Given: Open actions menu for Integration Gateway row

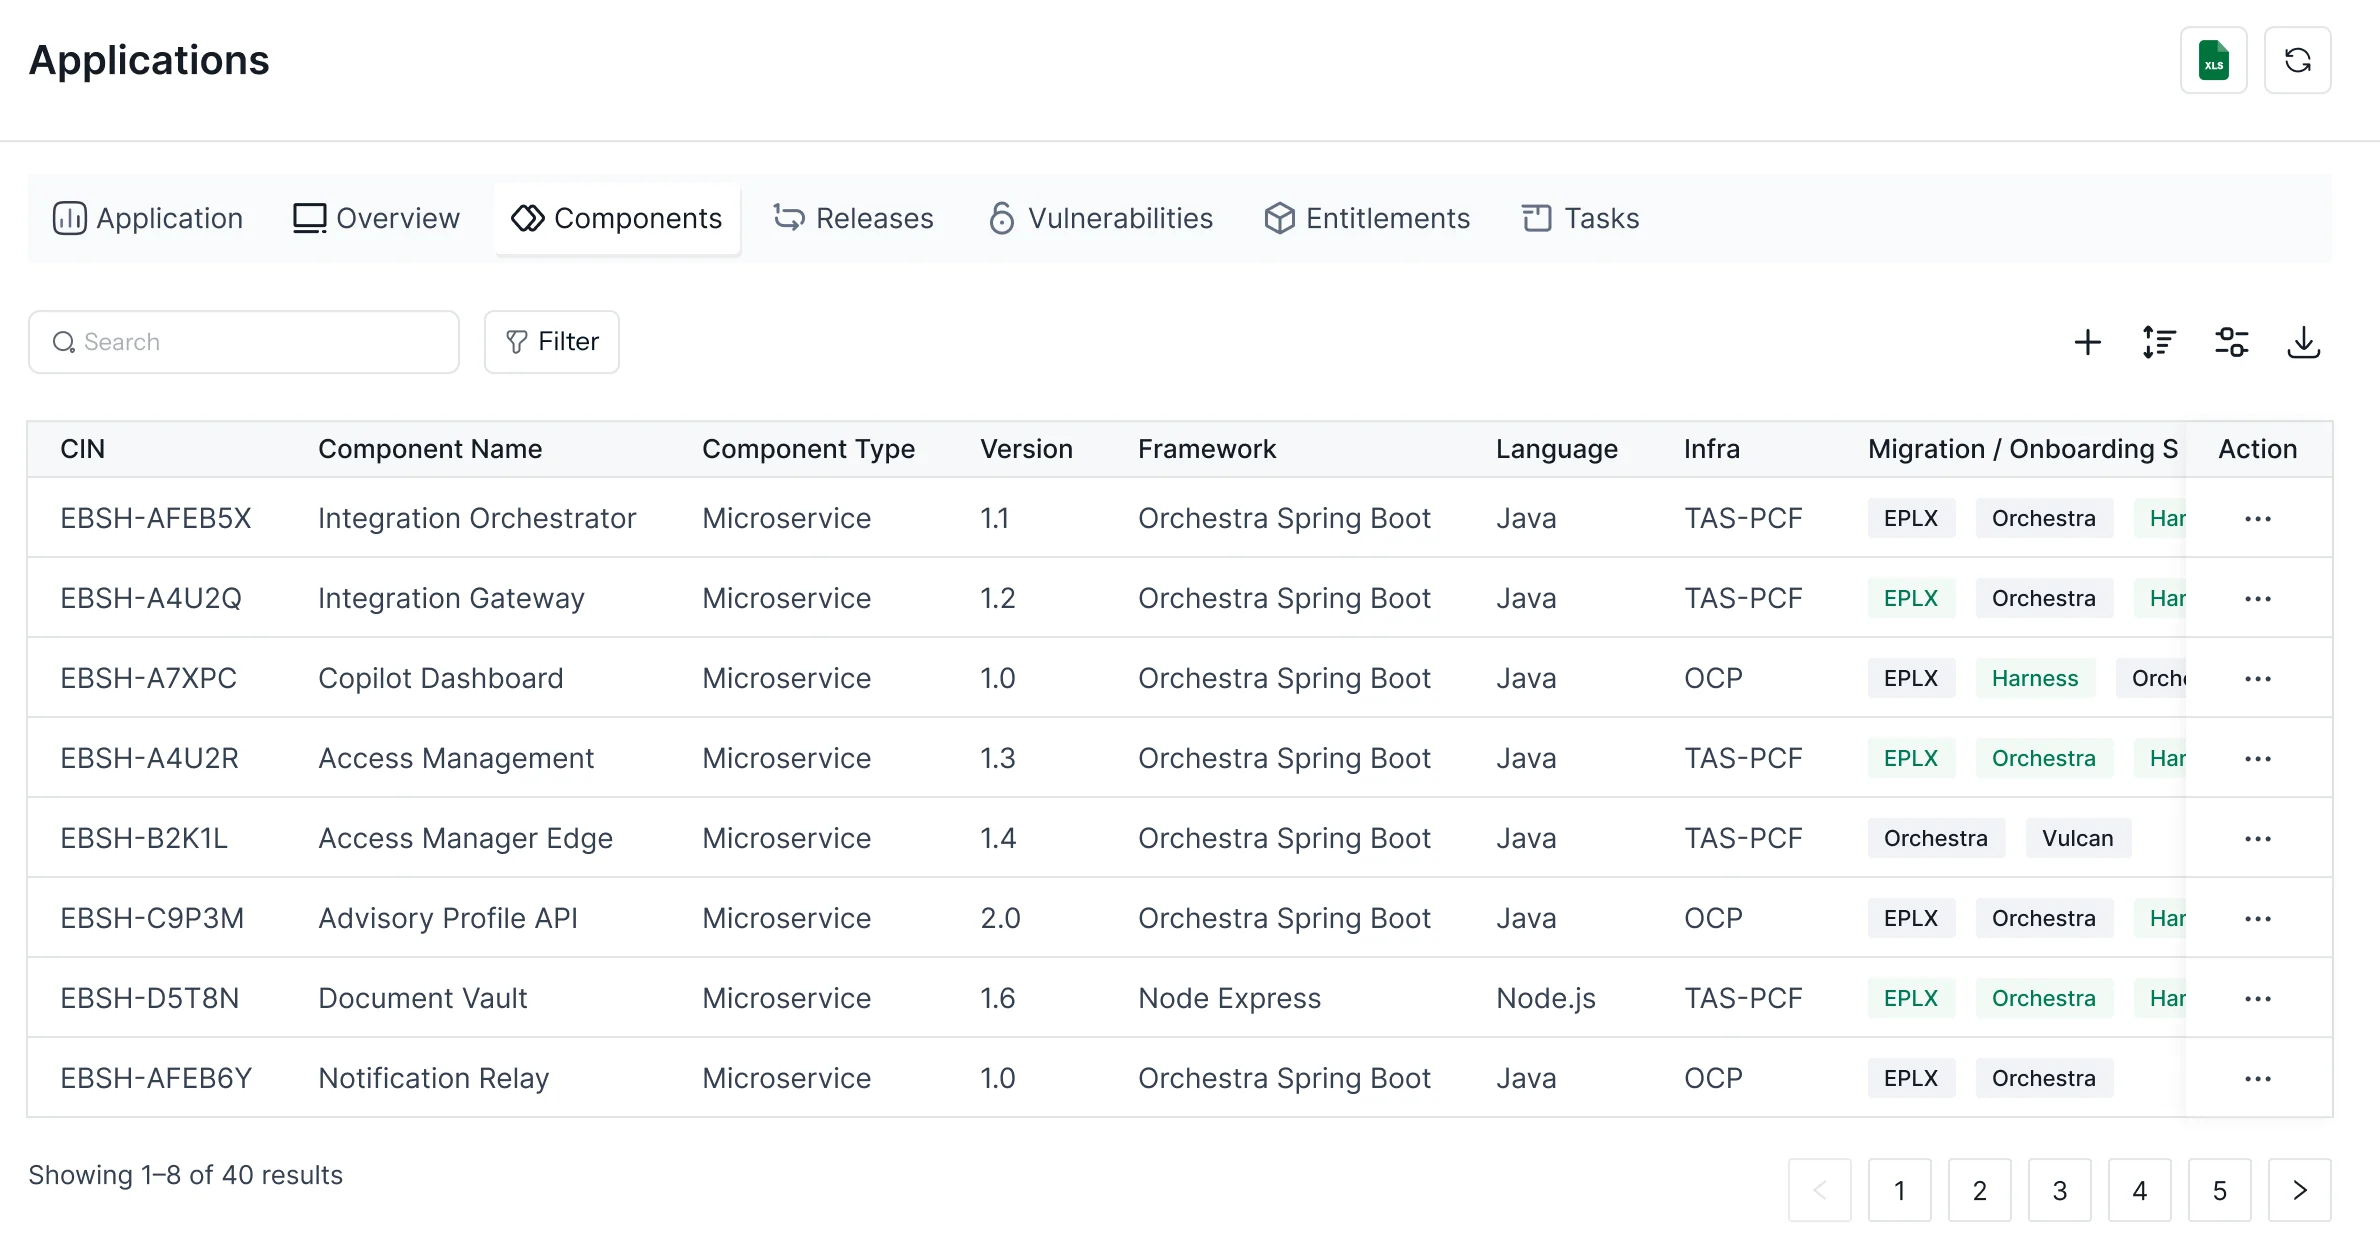Looking at the screenshot, I should (x=2257, y=598).
